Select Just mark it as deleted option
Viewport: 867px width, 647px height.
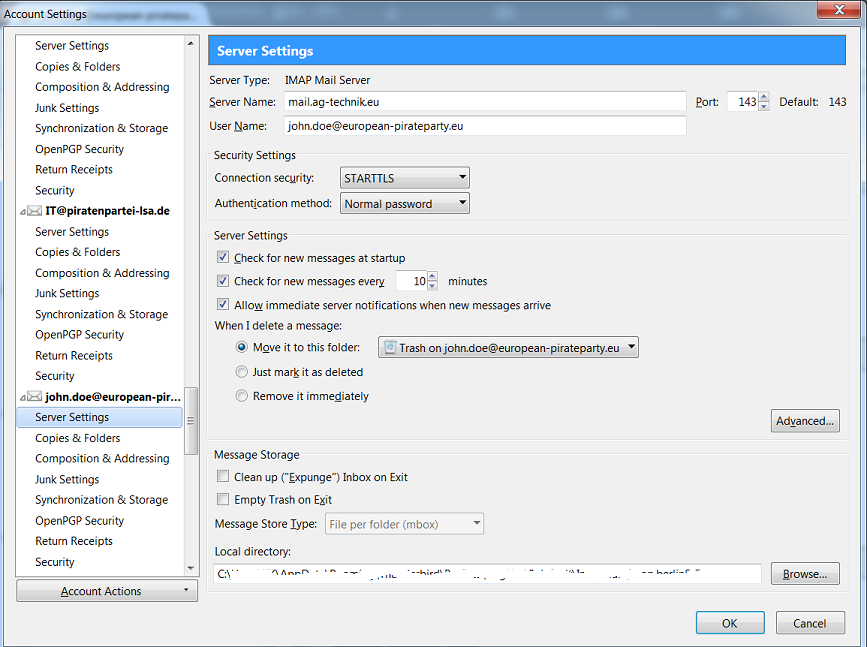(x=242, y=372)
